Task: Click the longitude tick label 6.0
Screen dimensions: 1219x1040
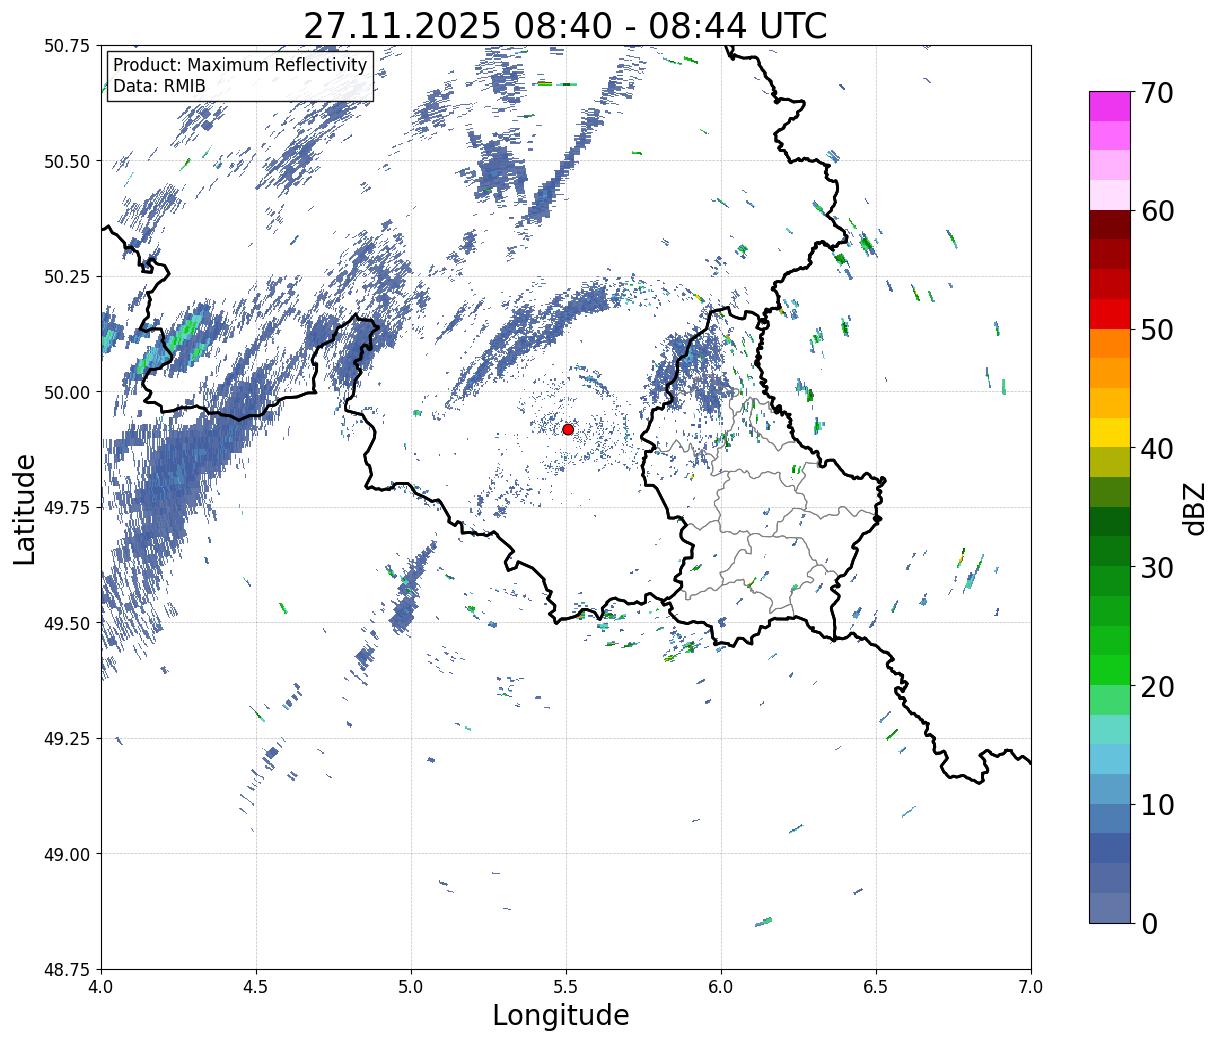Action: 721,987
